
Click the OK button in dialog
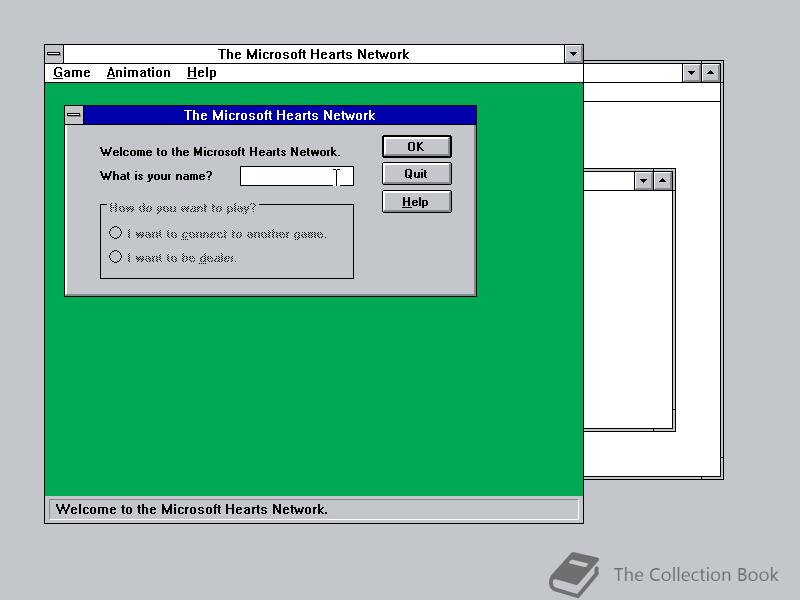[416, 146]
